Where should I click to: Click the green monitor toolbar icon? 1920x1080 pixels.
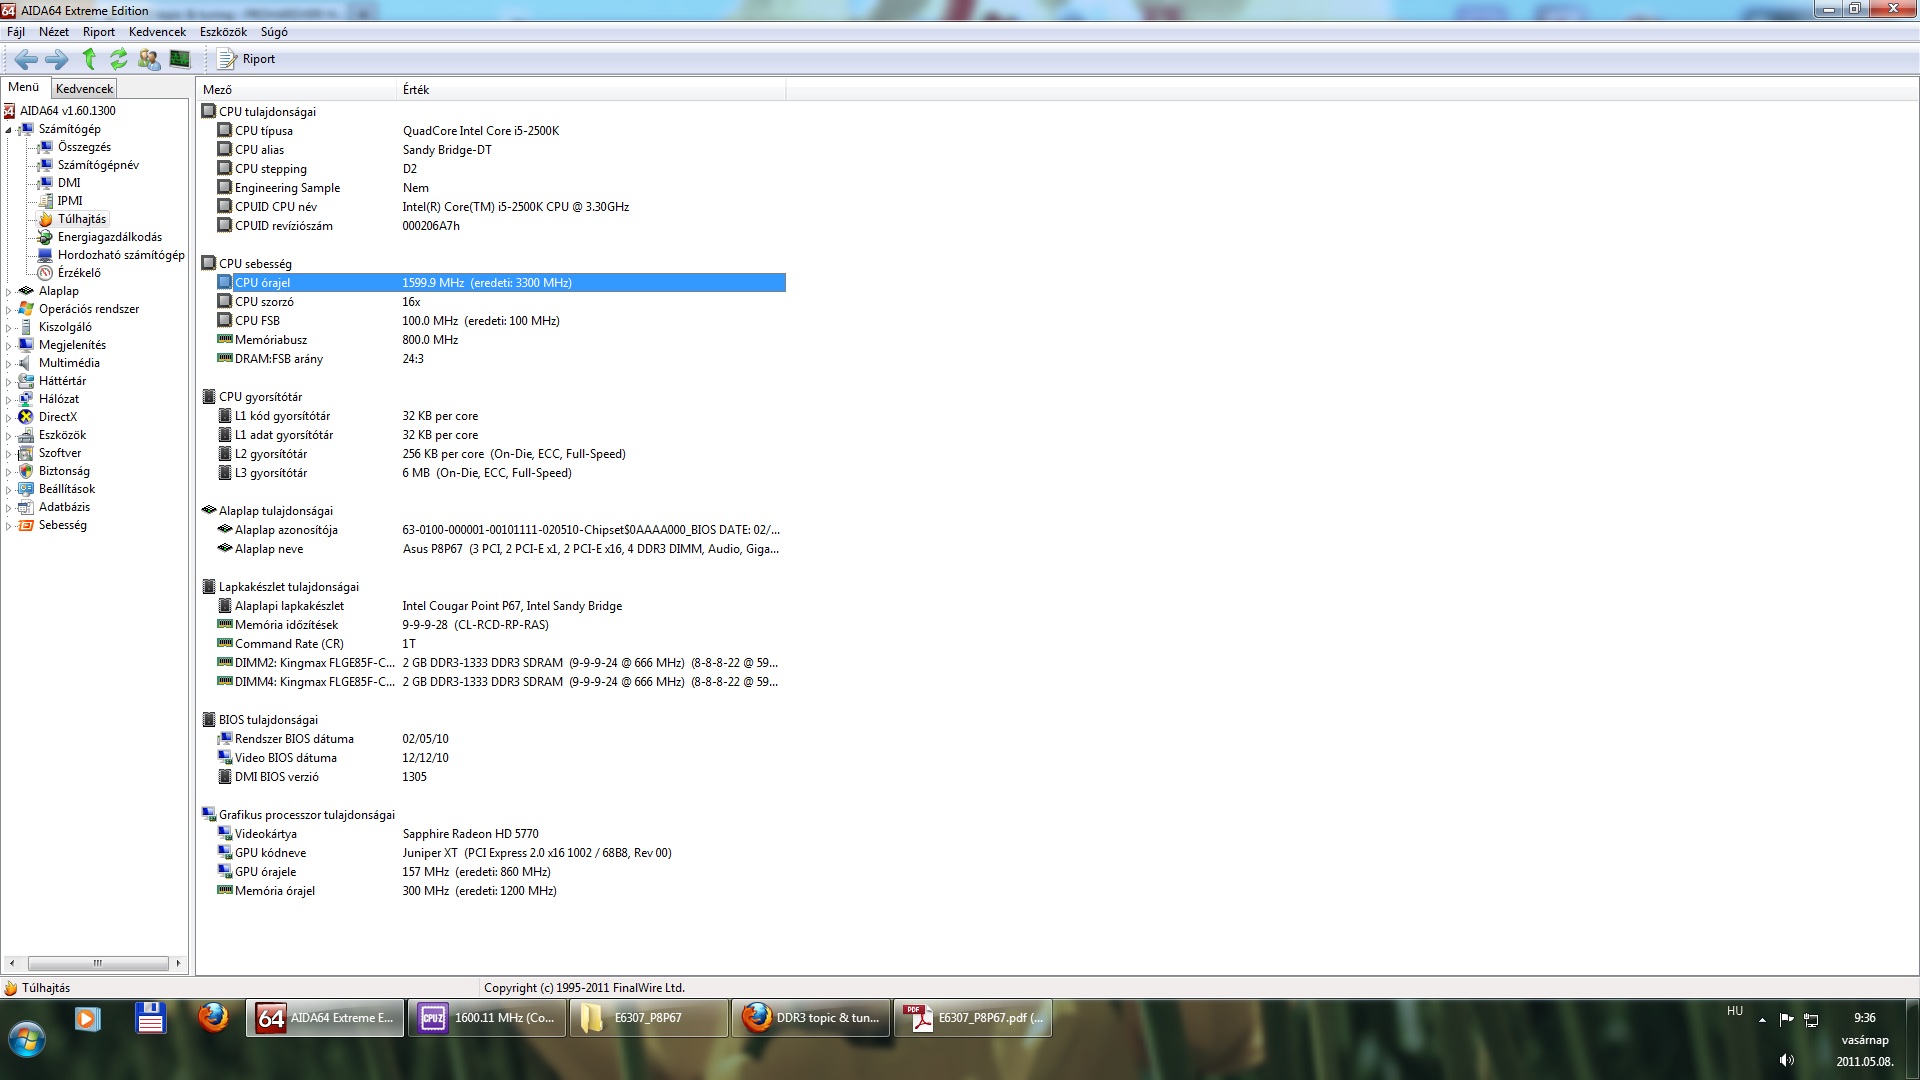(180, 59)
